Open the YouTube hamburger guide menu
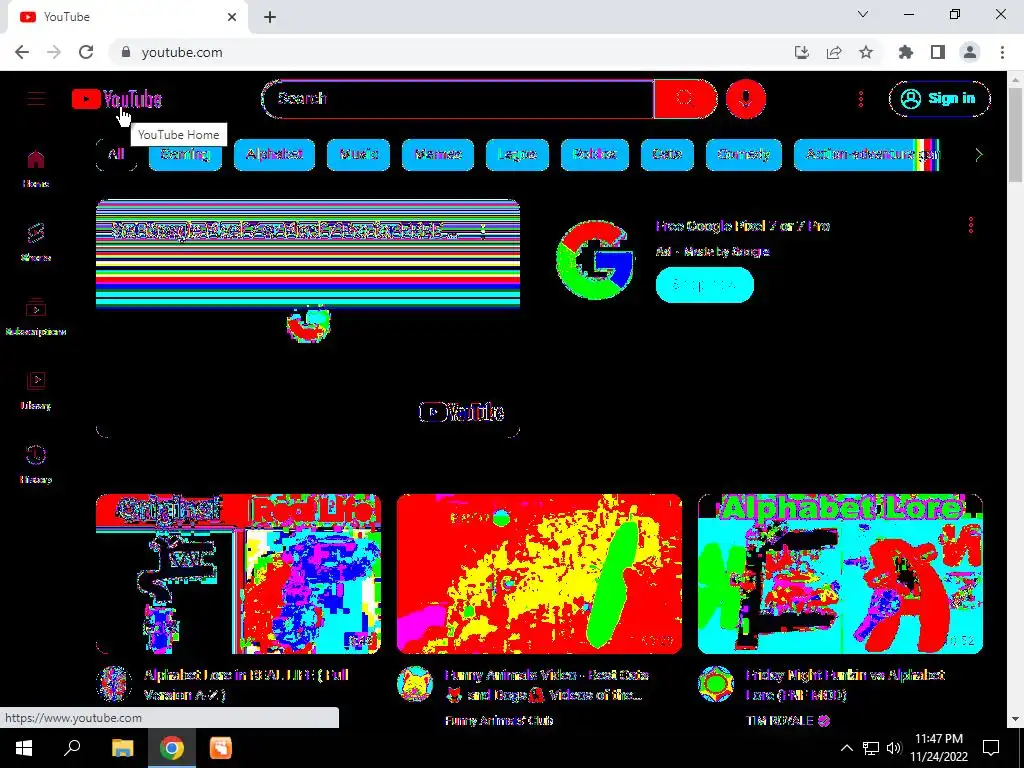The height and width of the screenshot is (768, 1024). point(36,99)
